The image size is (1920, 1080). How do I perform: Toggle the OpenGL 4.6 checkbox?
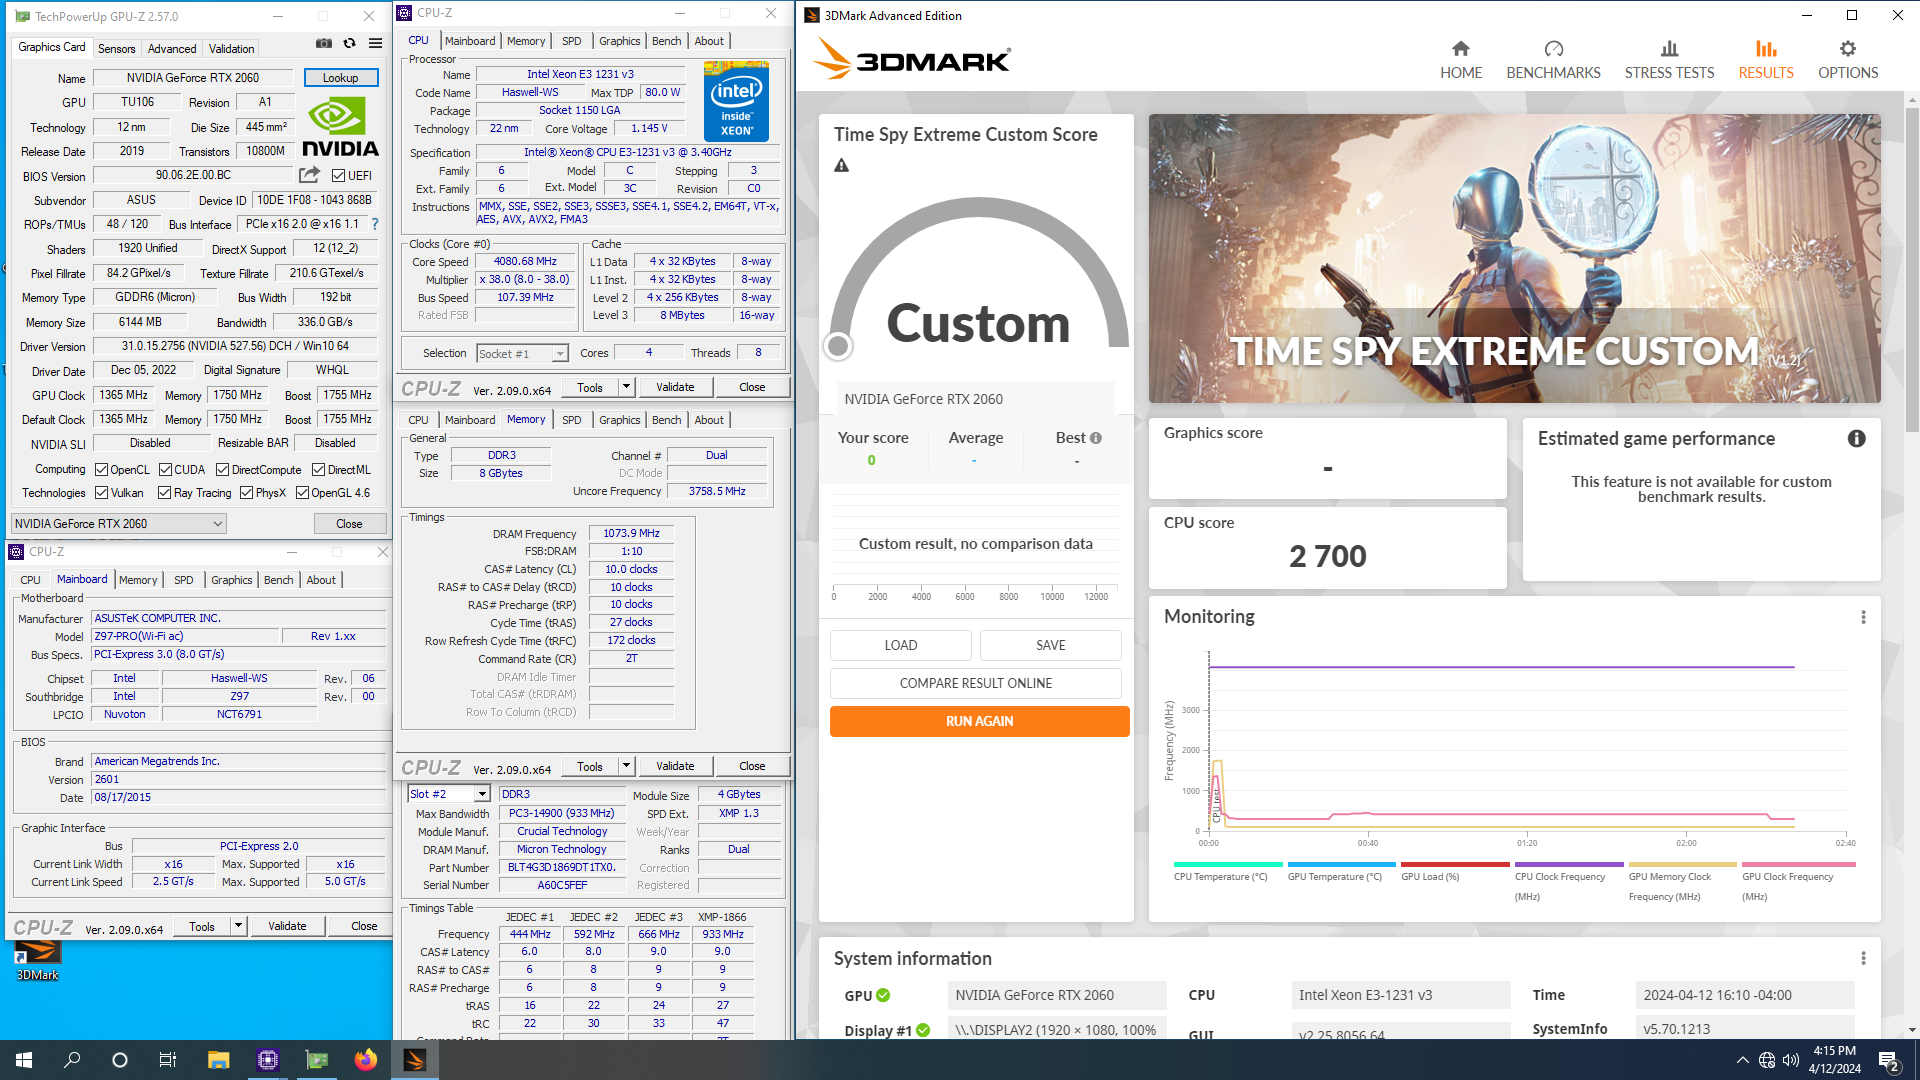[x=302, y=493]
